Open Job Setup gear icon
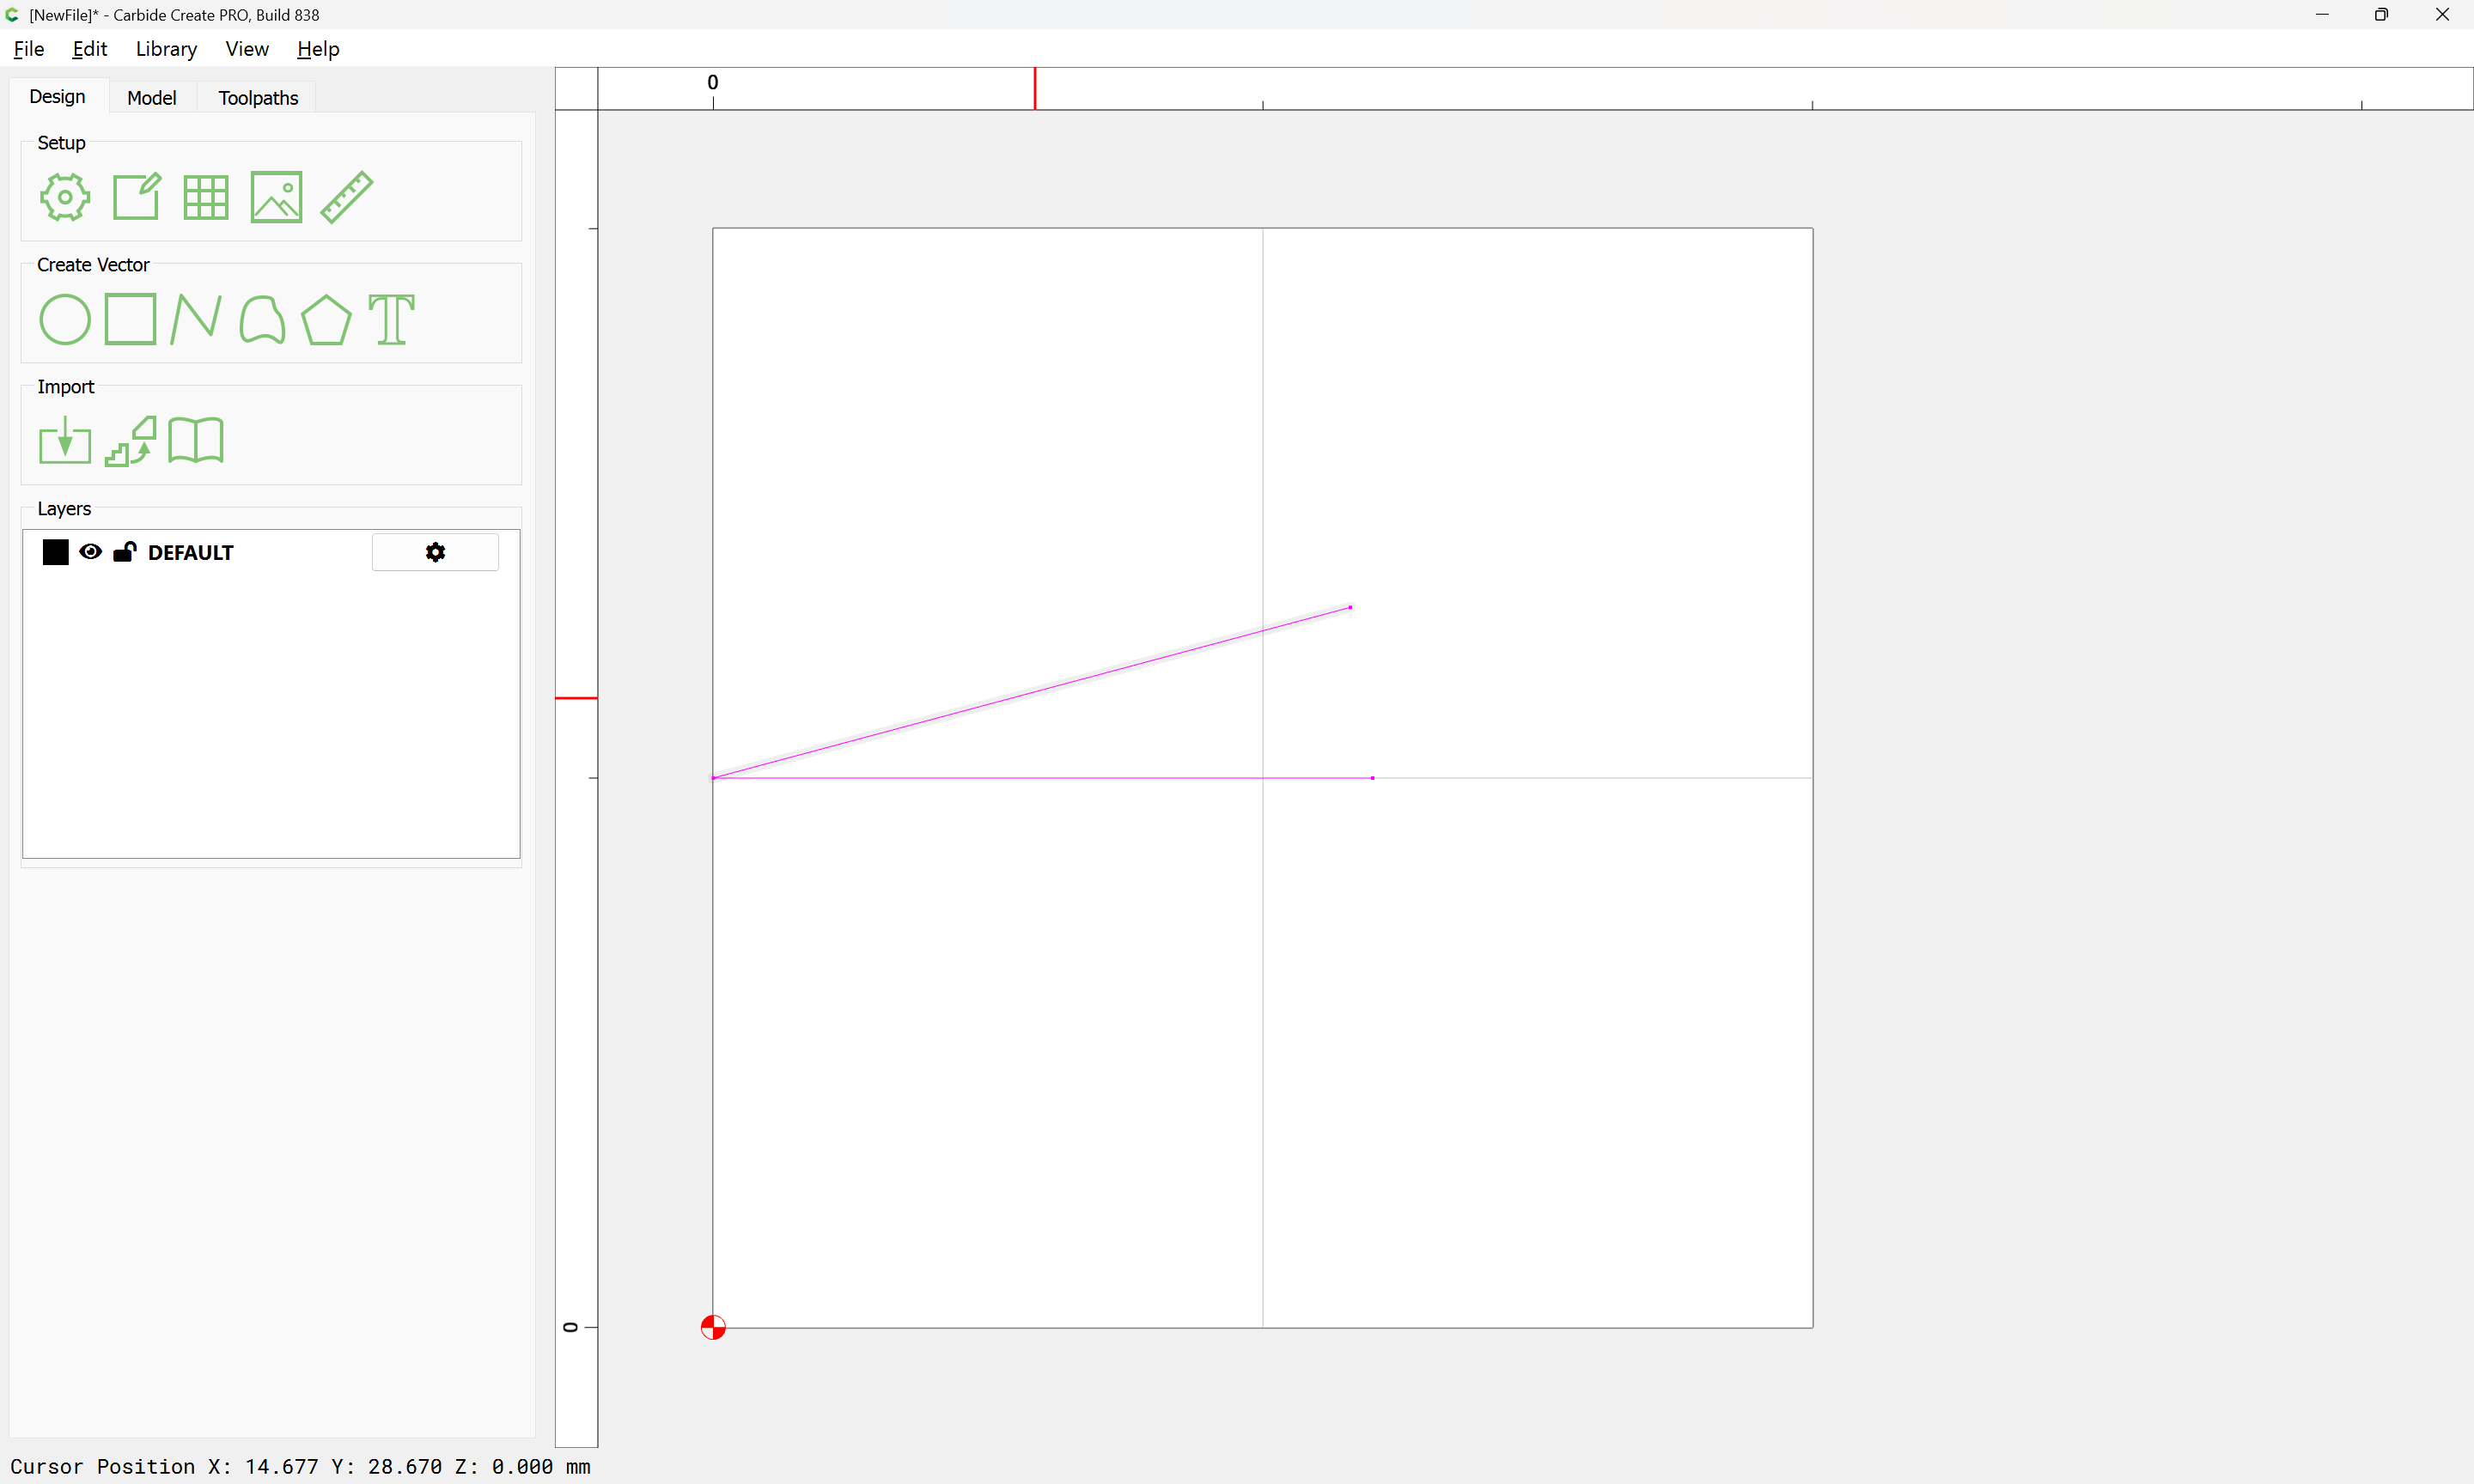Viewport: 2474px width, 1484px height. click(x=65, y=197)
